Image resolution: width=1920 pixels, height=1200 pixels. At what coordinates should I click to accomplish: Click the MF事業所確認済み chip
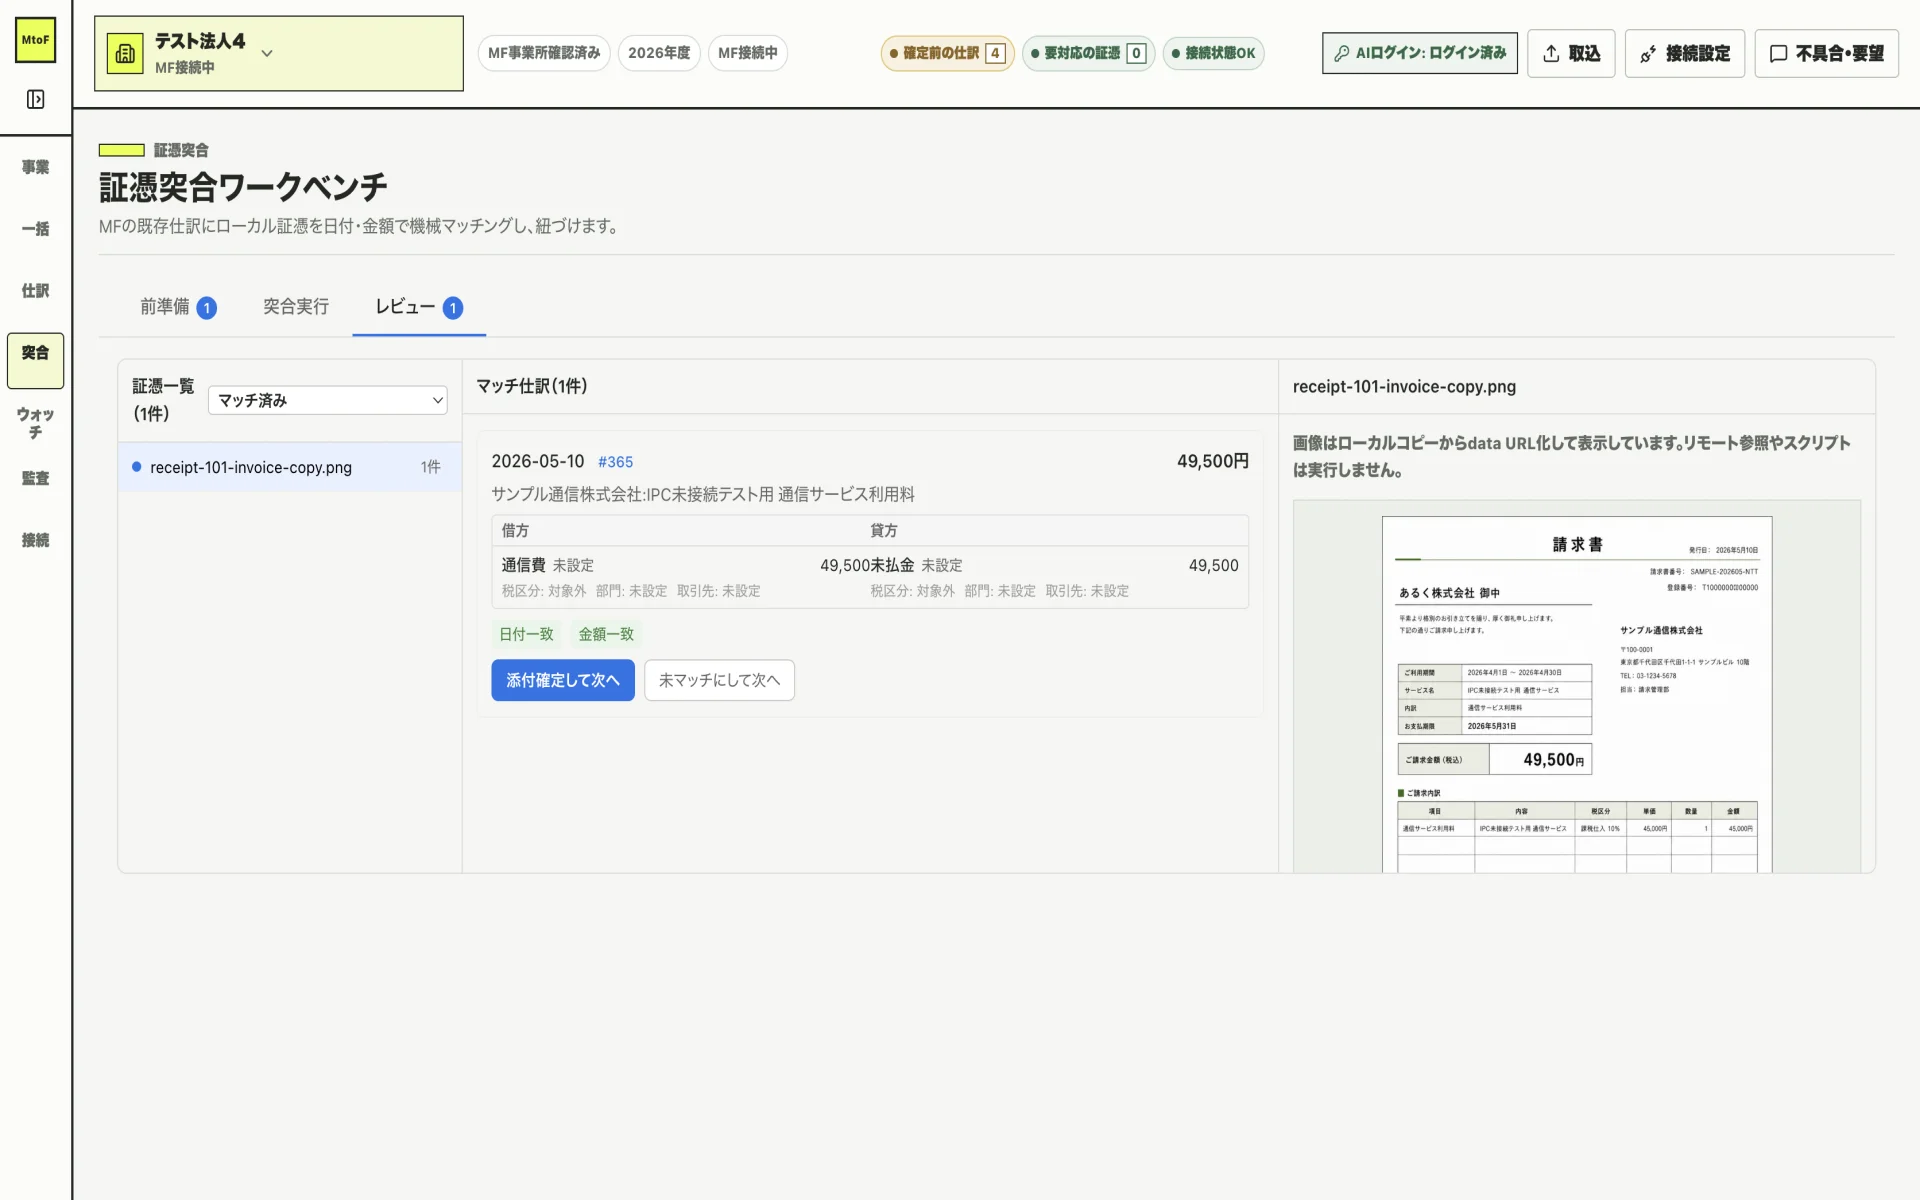[544, 53]
